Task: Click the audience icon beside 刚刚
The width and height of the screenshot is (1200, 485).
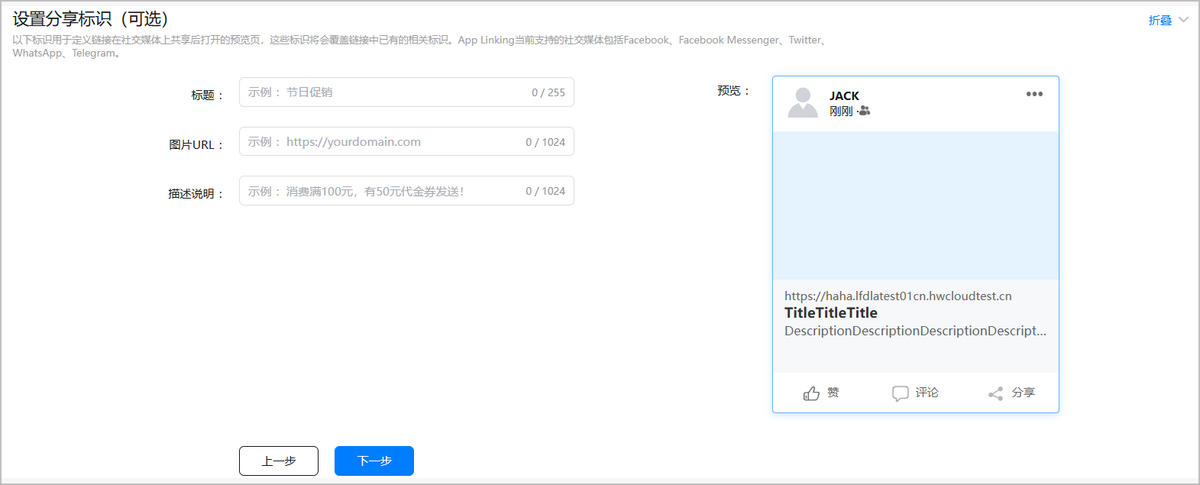Action: point(864,111)
